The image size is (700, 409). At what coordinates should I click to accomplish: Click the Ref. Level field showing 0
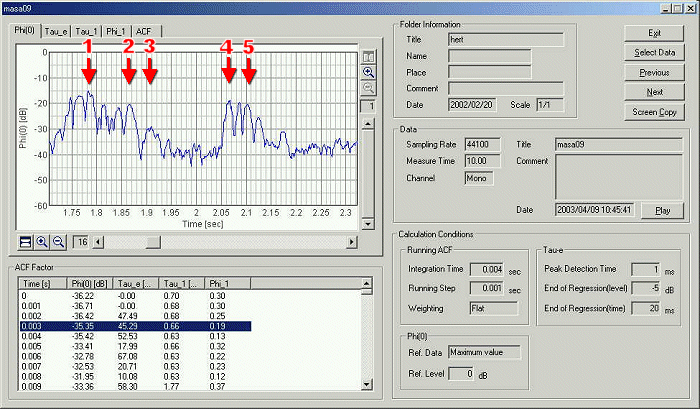461,374
